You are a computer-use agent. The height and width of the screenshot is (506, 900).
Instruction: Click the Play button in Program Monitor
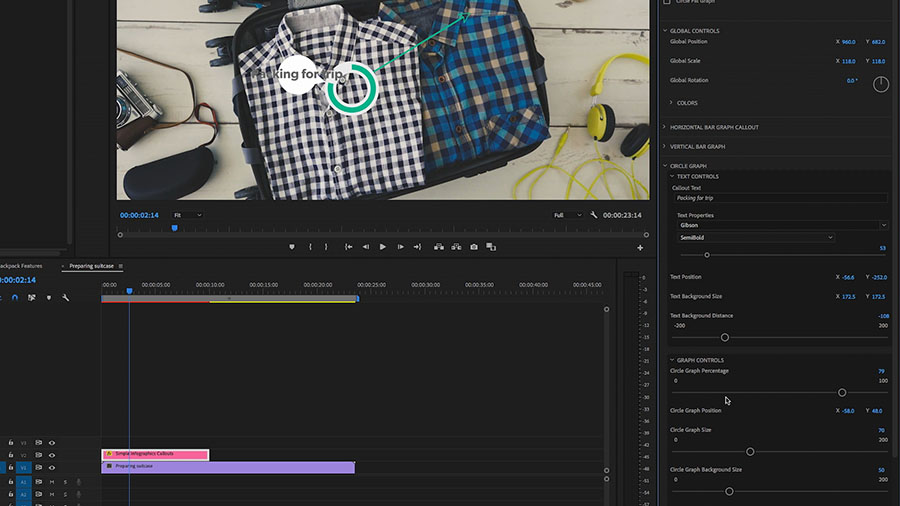tap(382, 247)
